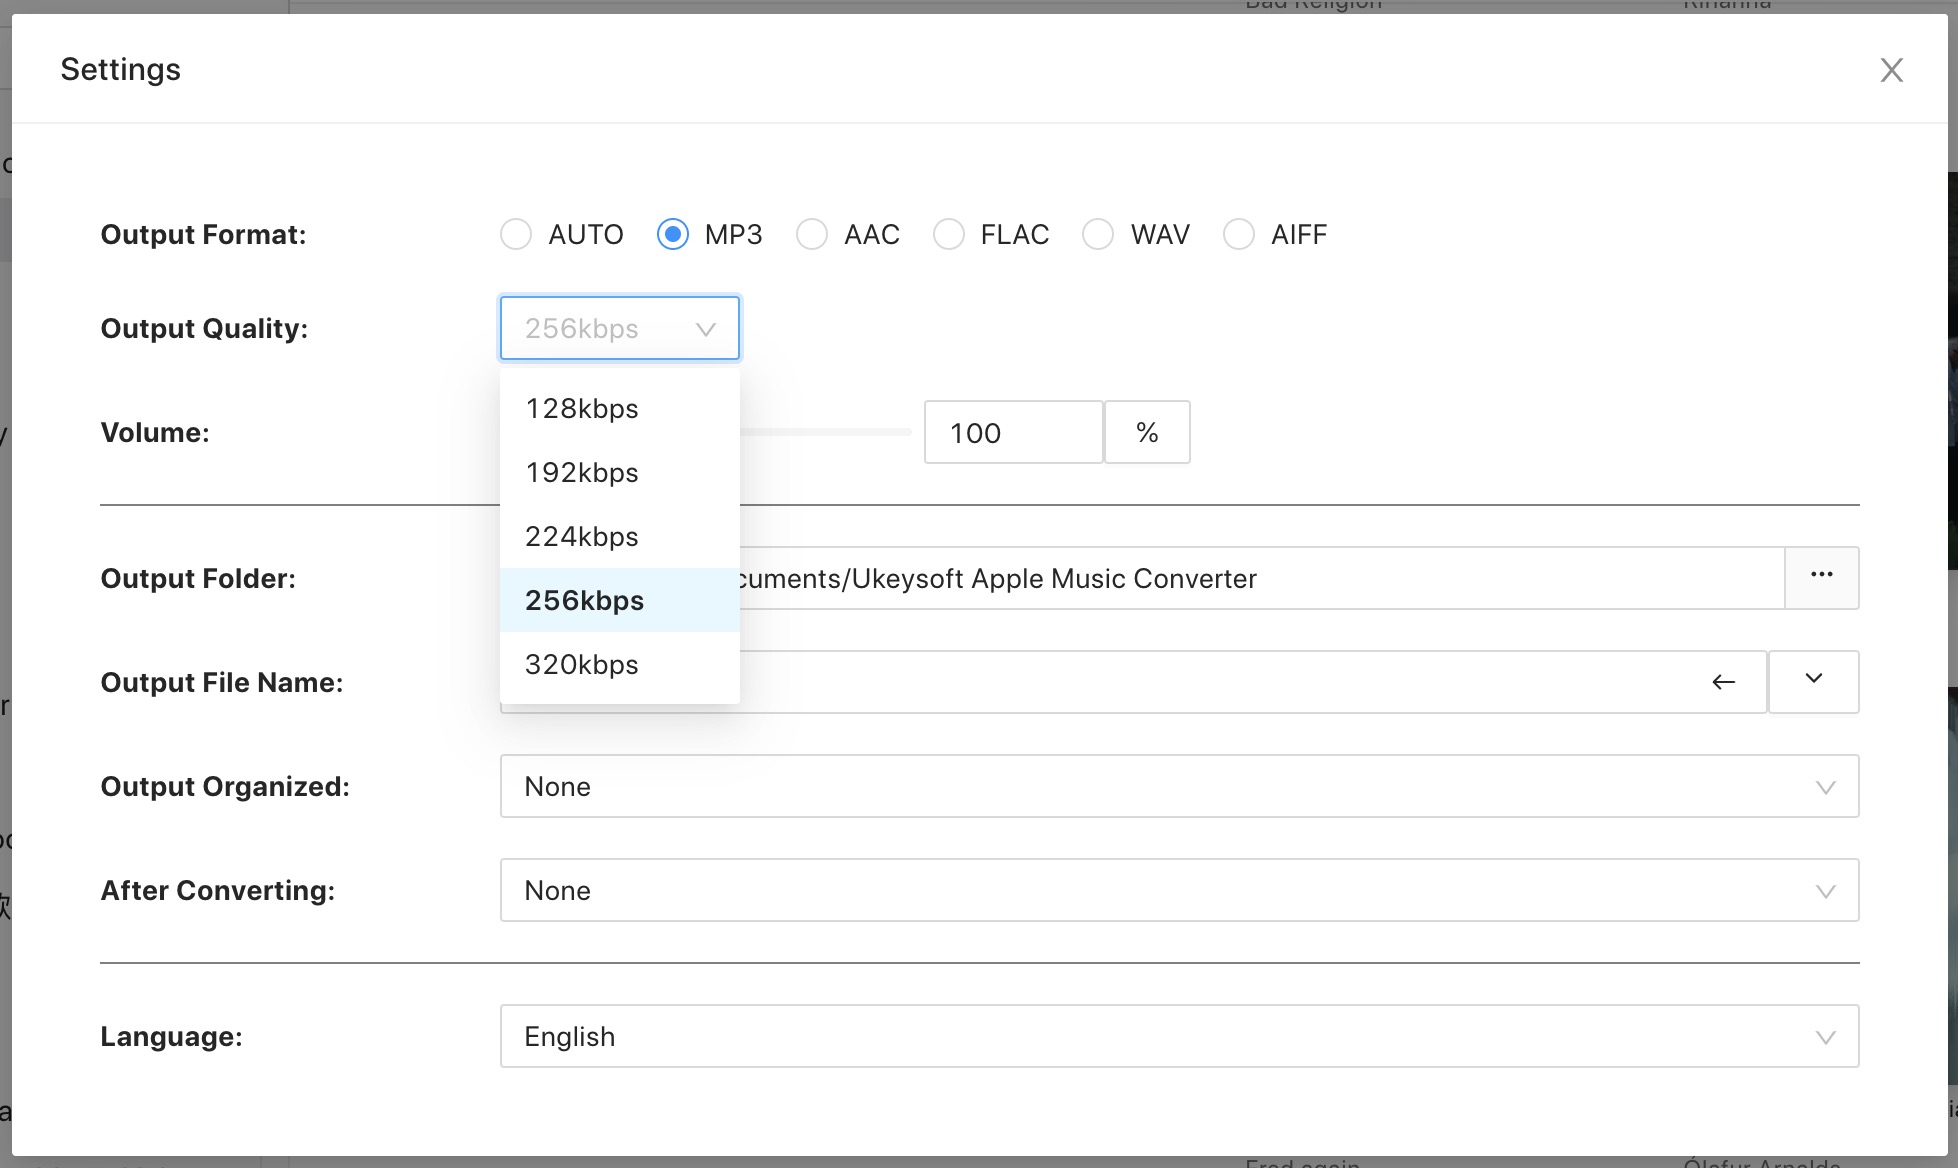
Task: Select AAC output format
Action: point(812,234)
